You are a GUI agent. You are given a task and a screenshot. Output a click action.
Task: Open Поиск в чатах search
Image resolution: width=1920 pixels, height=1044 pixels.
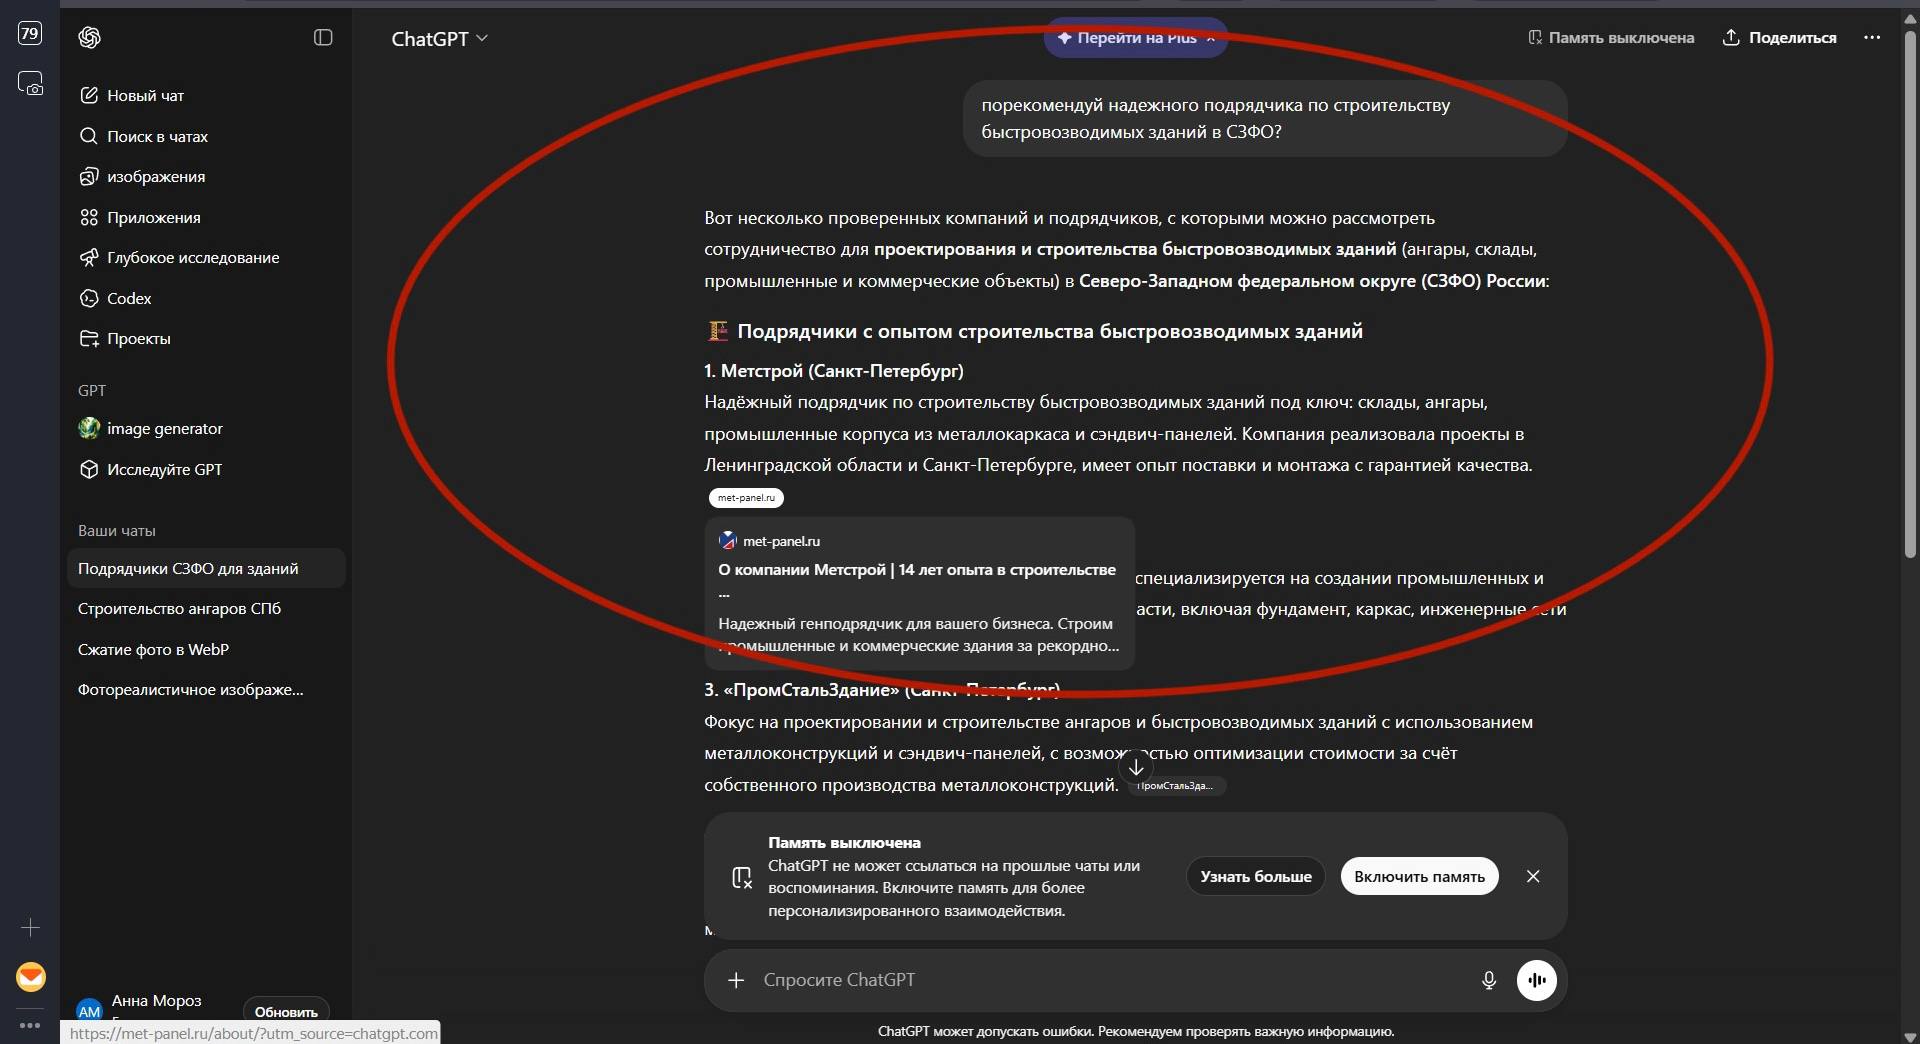[x=205, y=136]
